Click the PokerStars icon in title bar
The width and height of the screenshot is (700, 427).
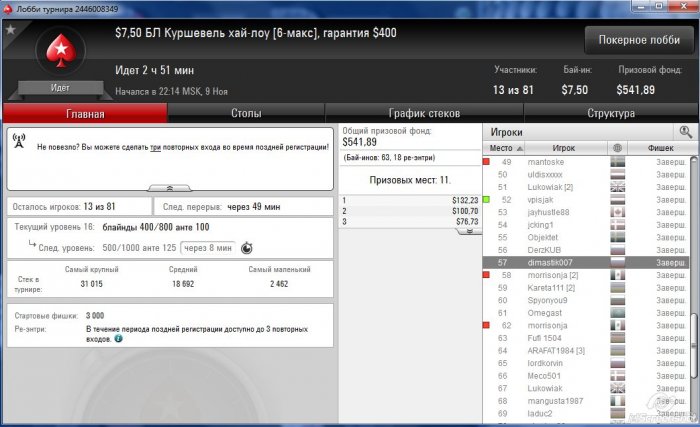coord(8,9)
